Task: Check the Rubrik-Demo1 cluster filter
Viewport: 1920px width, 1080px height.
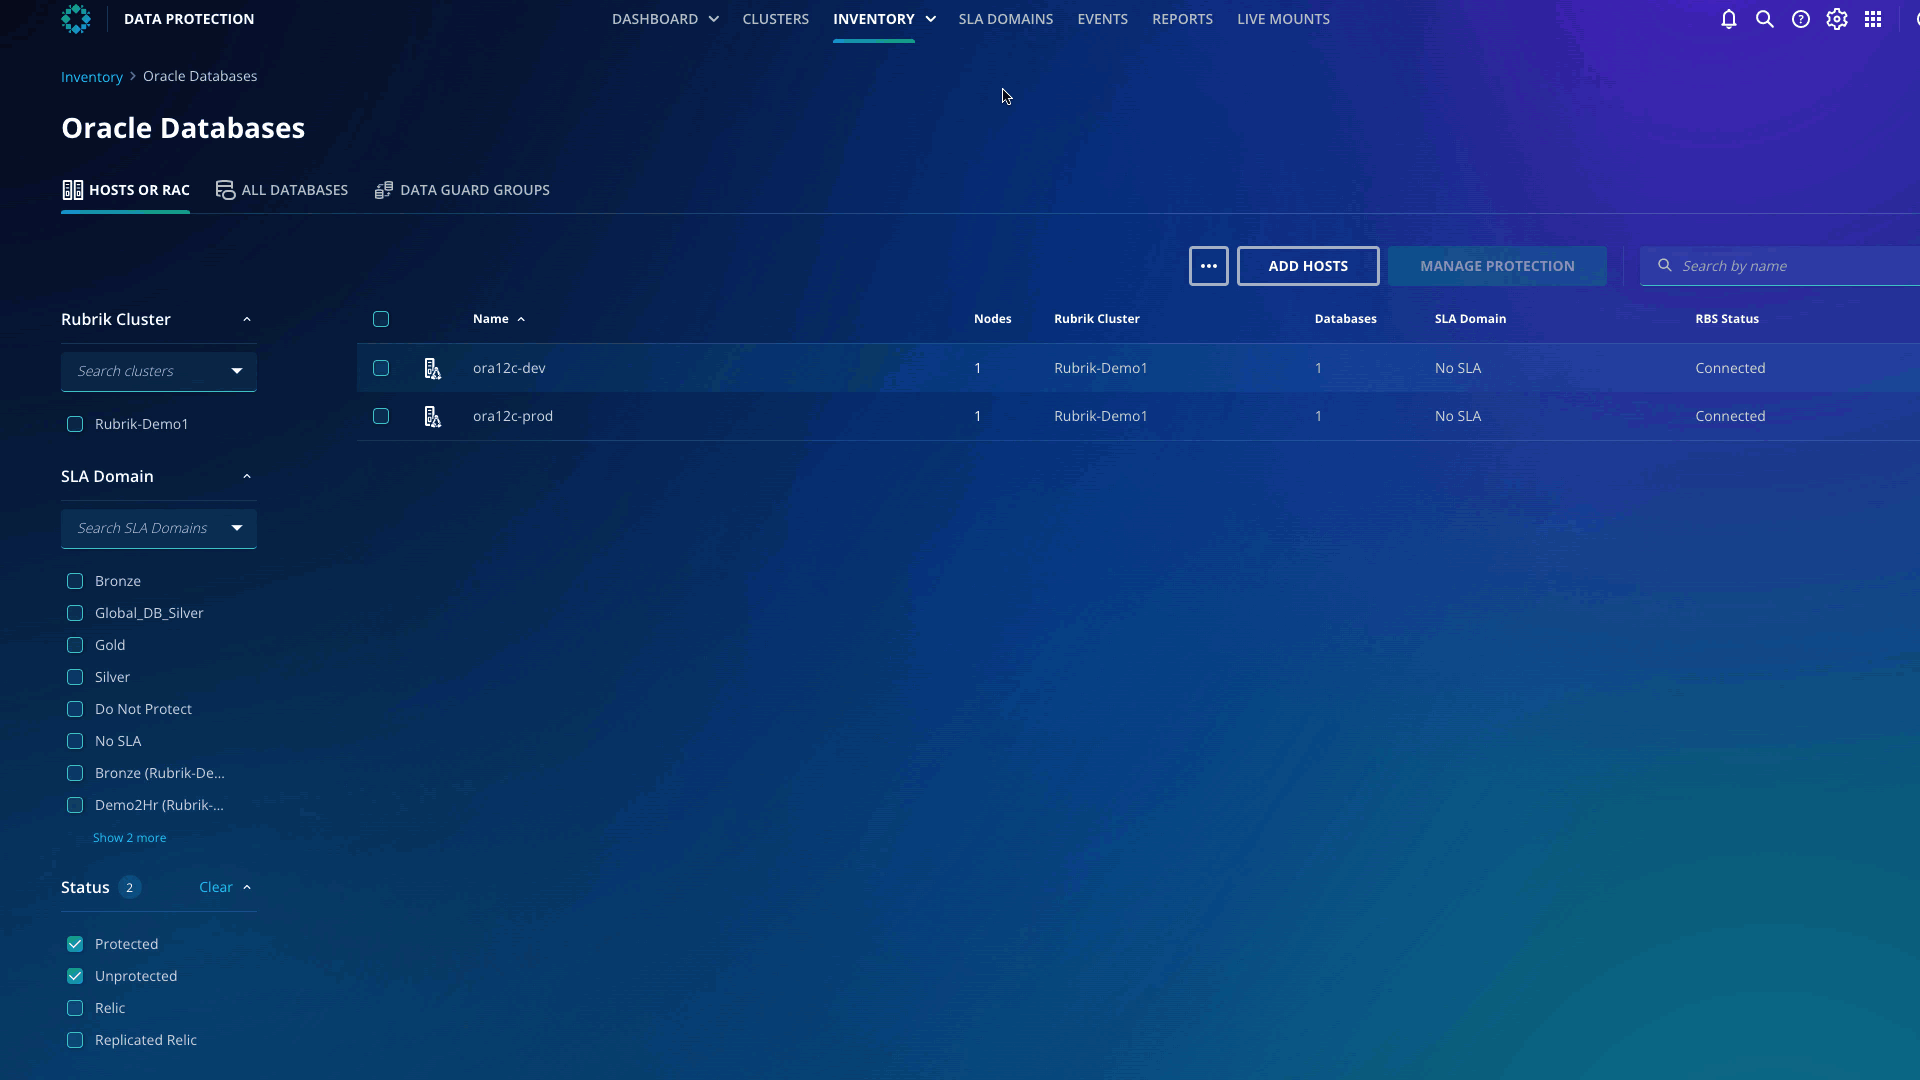Action: 75,424
